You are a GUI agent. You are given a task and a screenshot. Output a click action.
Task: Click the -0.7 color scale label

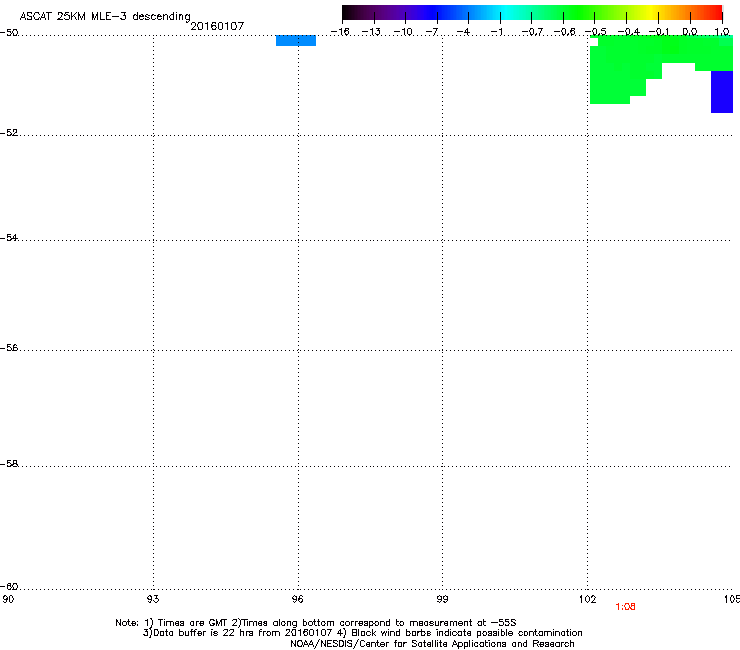click(532, 32)
